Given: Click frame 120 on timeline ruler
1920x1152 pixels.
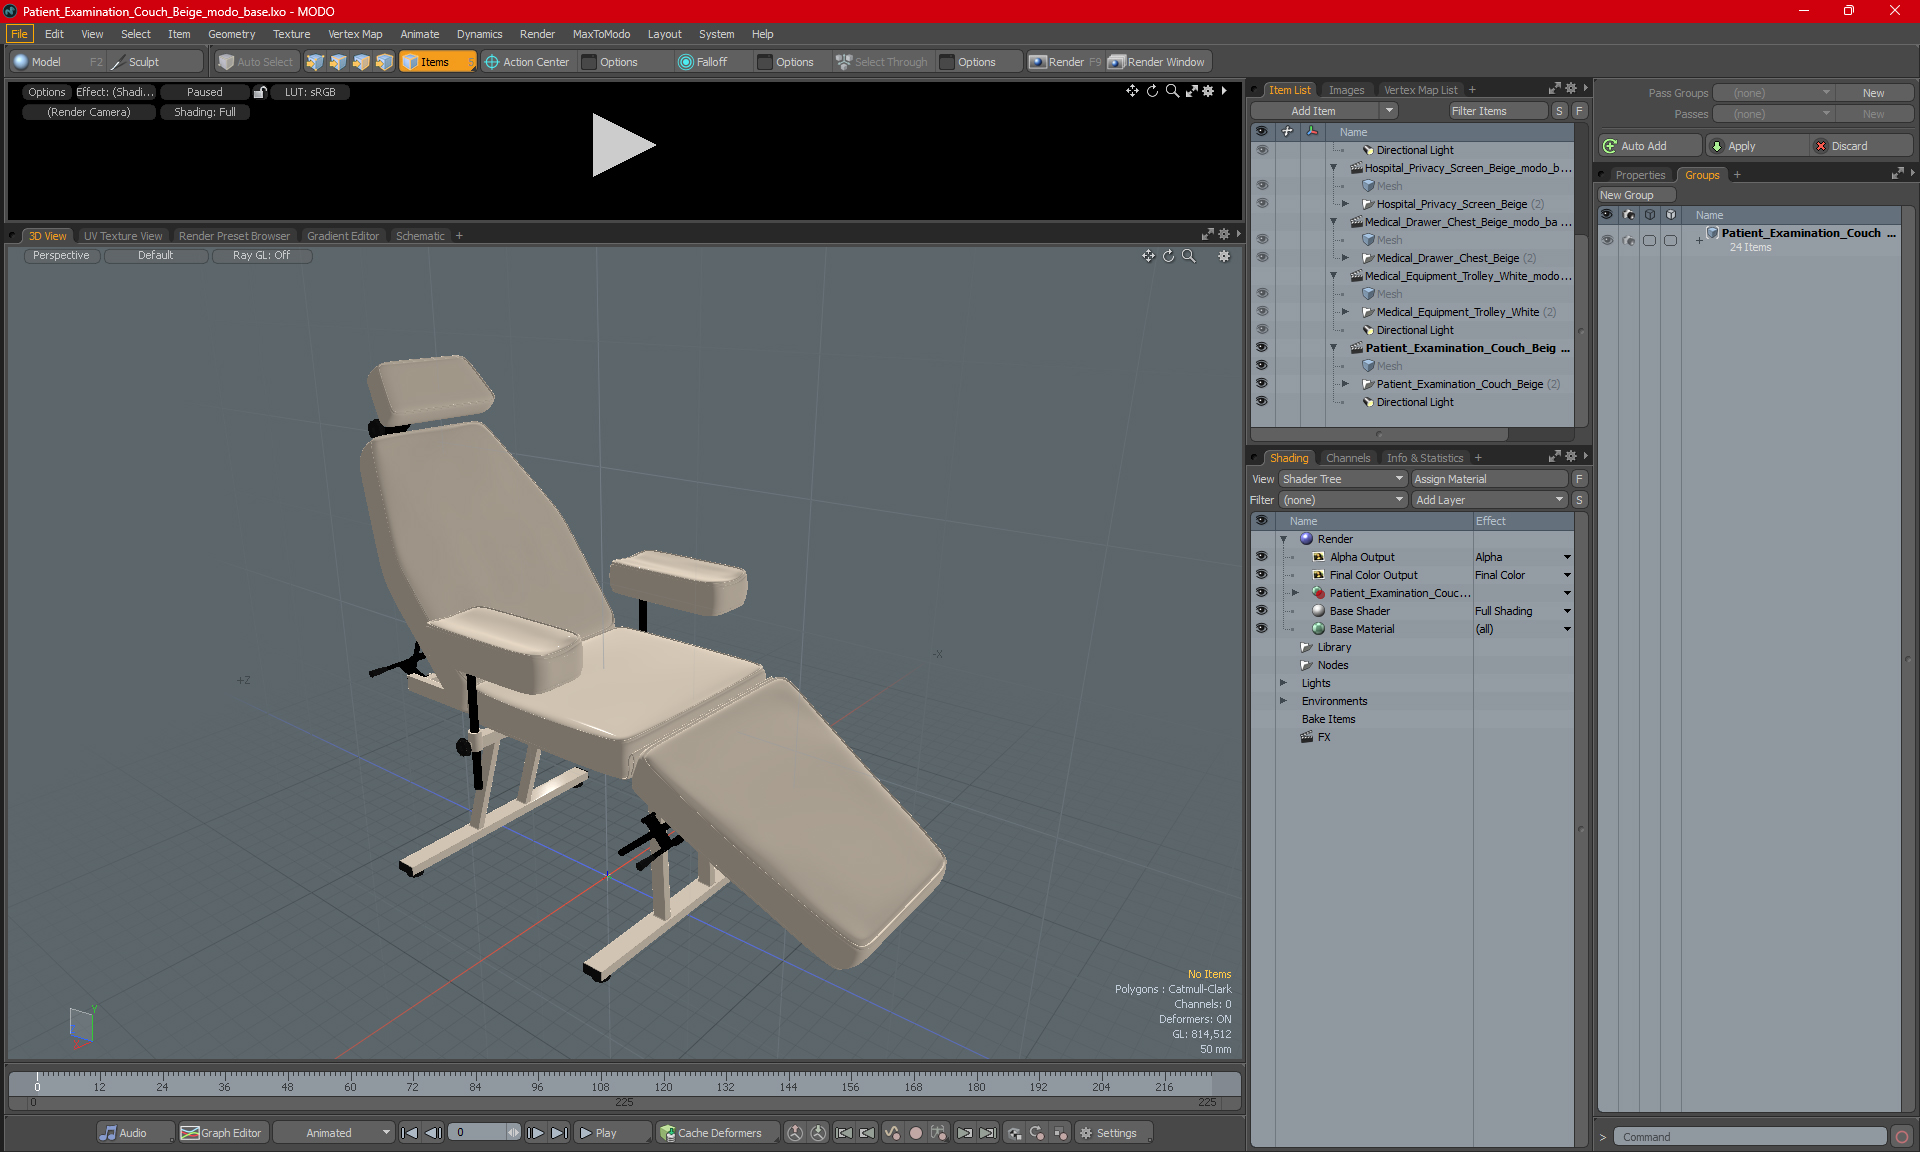Looking at the screenshot, I should tap(663, 1086).
